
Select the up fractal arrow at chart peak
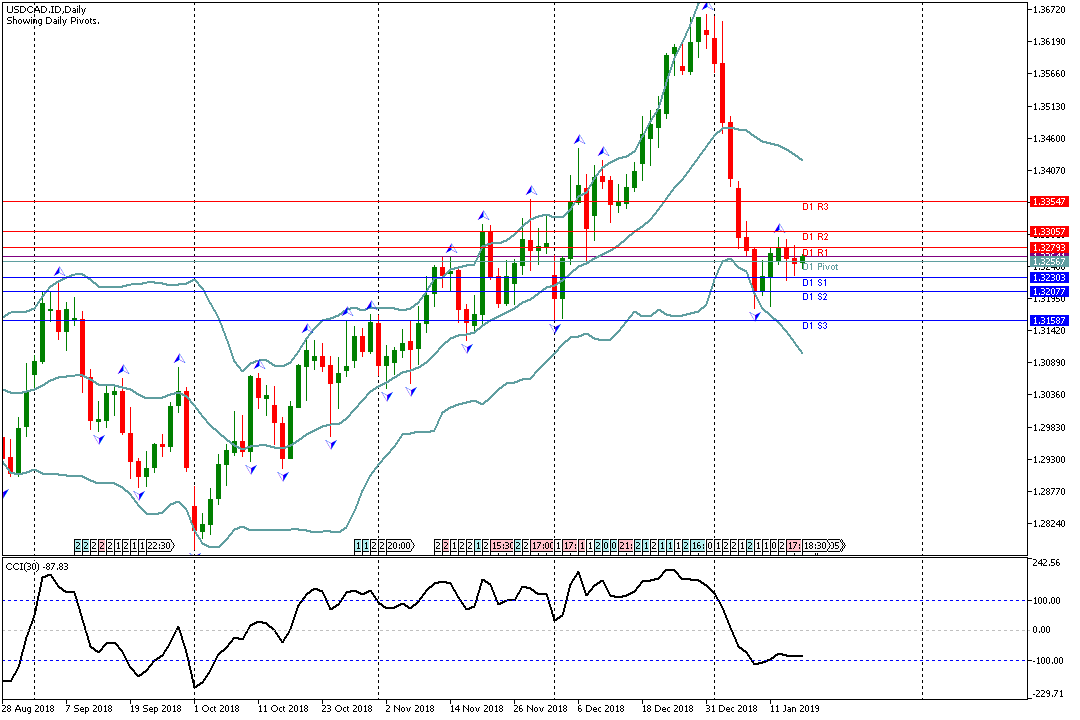point(706,6)
